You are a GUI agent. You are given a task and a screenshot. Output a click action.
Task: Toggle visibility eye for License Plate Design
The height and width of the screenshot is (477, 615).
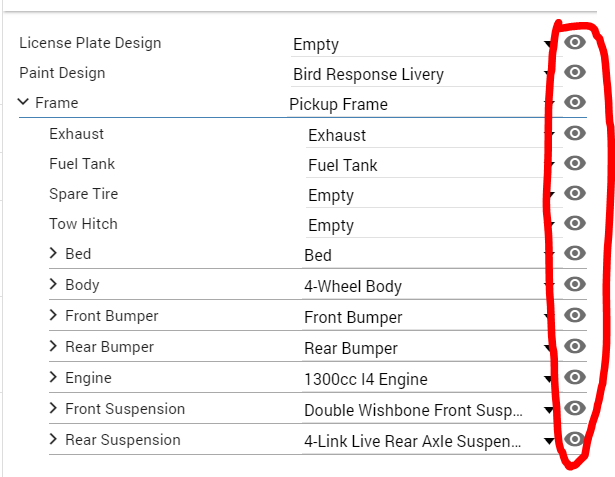tap(575, 42)
